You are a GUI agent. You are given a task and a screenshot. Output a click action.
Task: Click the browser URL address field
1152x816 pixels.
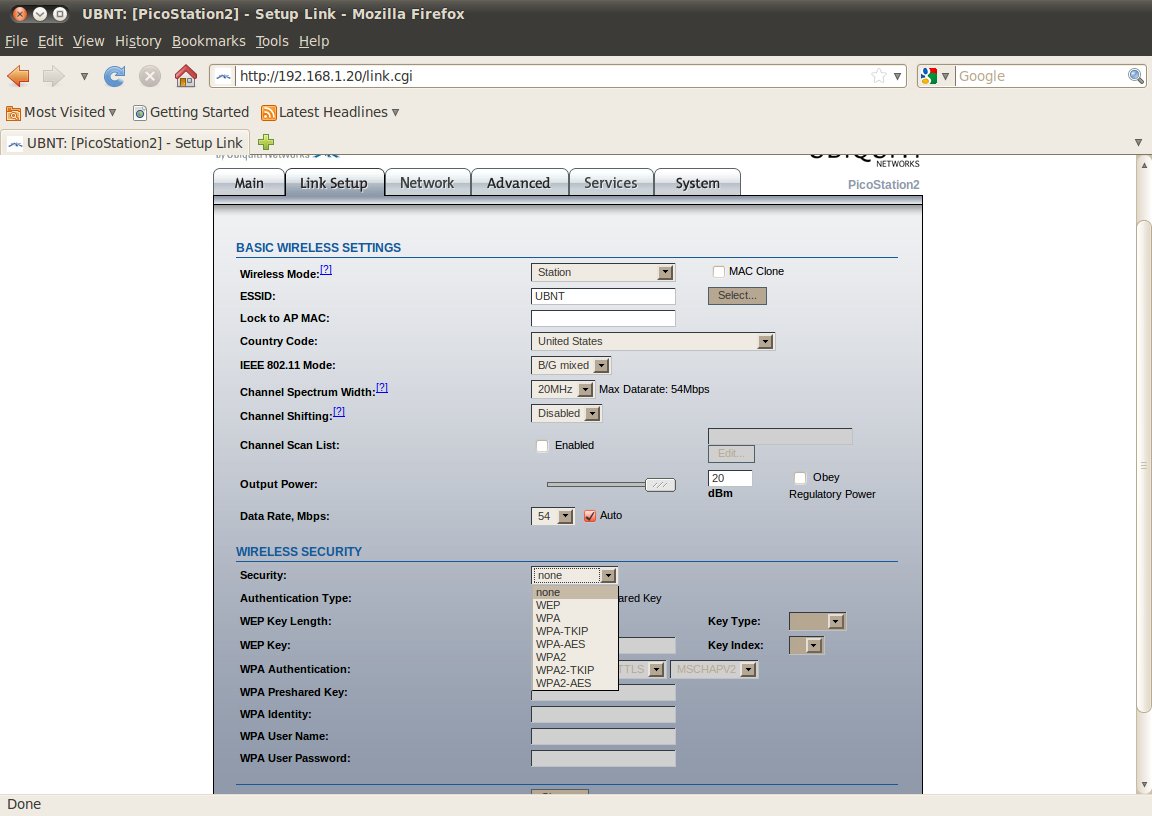point(551,76)
